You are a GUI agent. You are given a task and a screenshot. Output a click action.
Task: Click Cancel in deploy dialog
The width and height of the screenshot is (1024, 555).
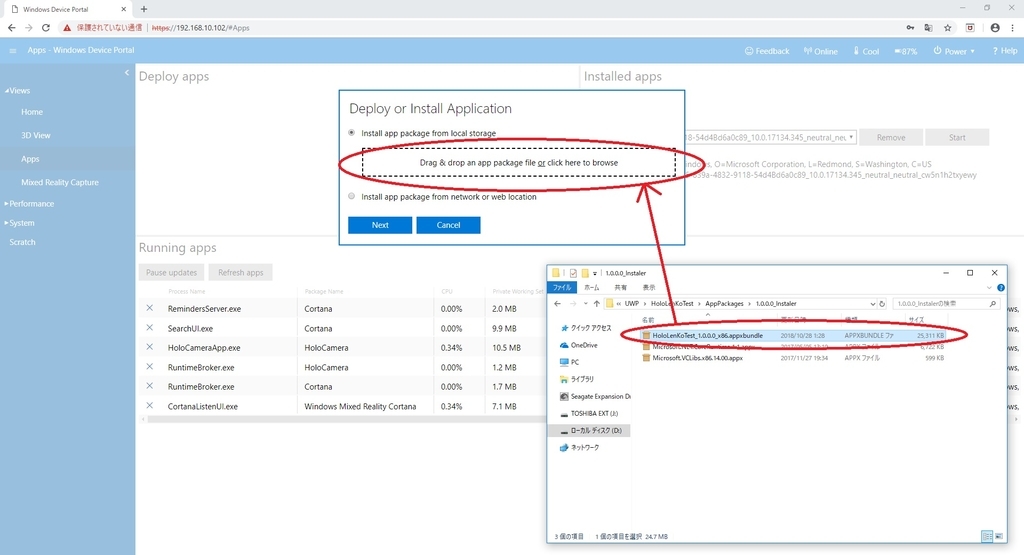pyautogui.click(x=449, y=225)
